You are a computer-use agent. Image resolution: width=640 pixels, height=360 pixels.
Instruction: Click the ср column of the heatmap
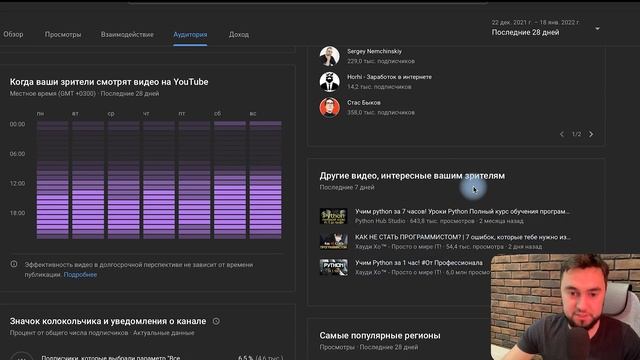(x=124, y=180)
